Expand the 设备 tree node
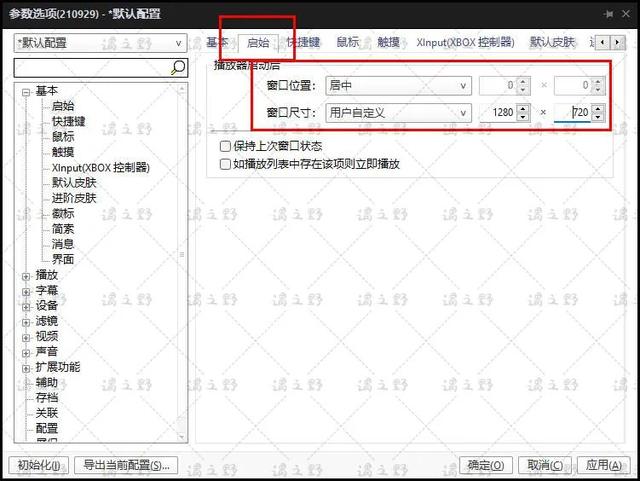The width and height of the screenshot is (640, 481). [26, 307]
